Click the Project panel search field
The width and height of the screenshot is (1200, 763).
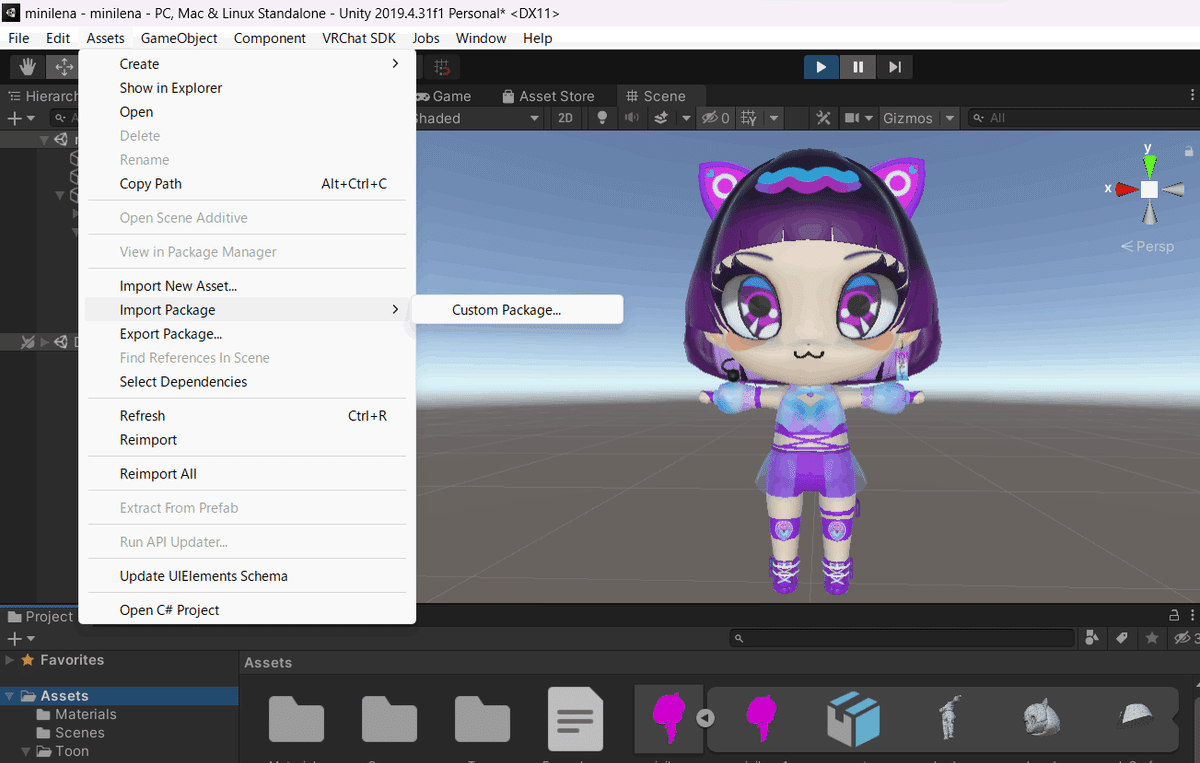pos(903,638)
